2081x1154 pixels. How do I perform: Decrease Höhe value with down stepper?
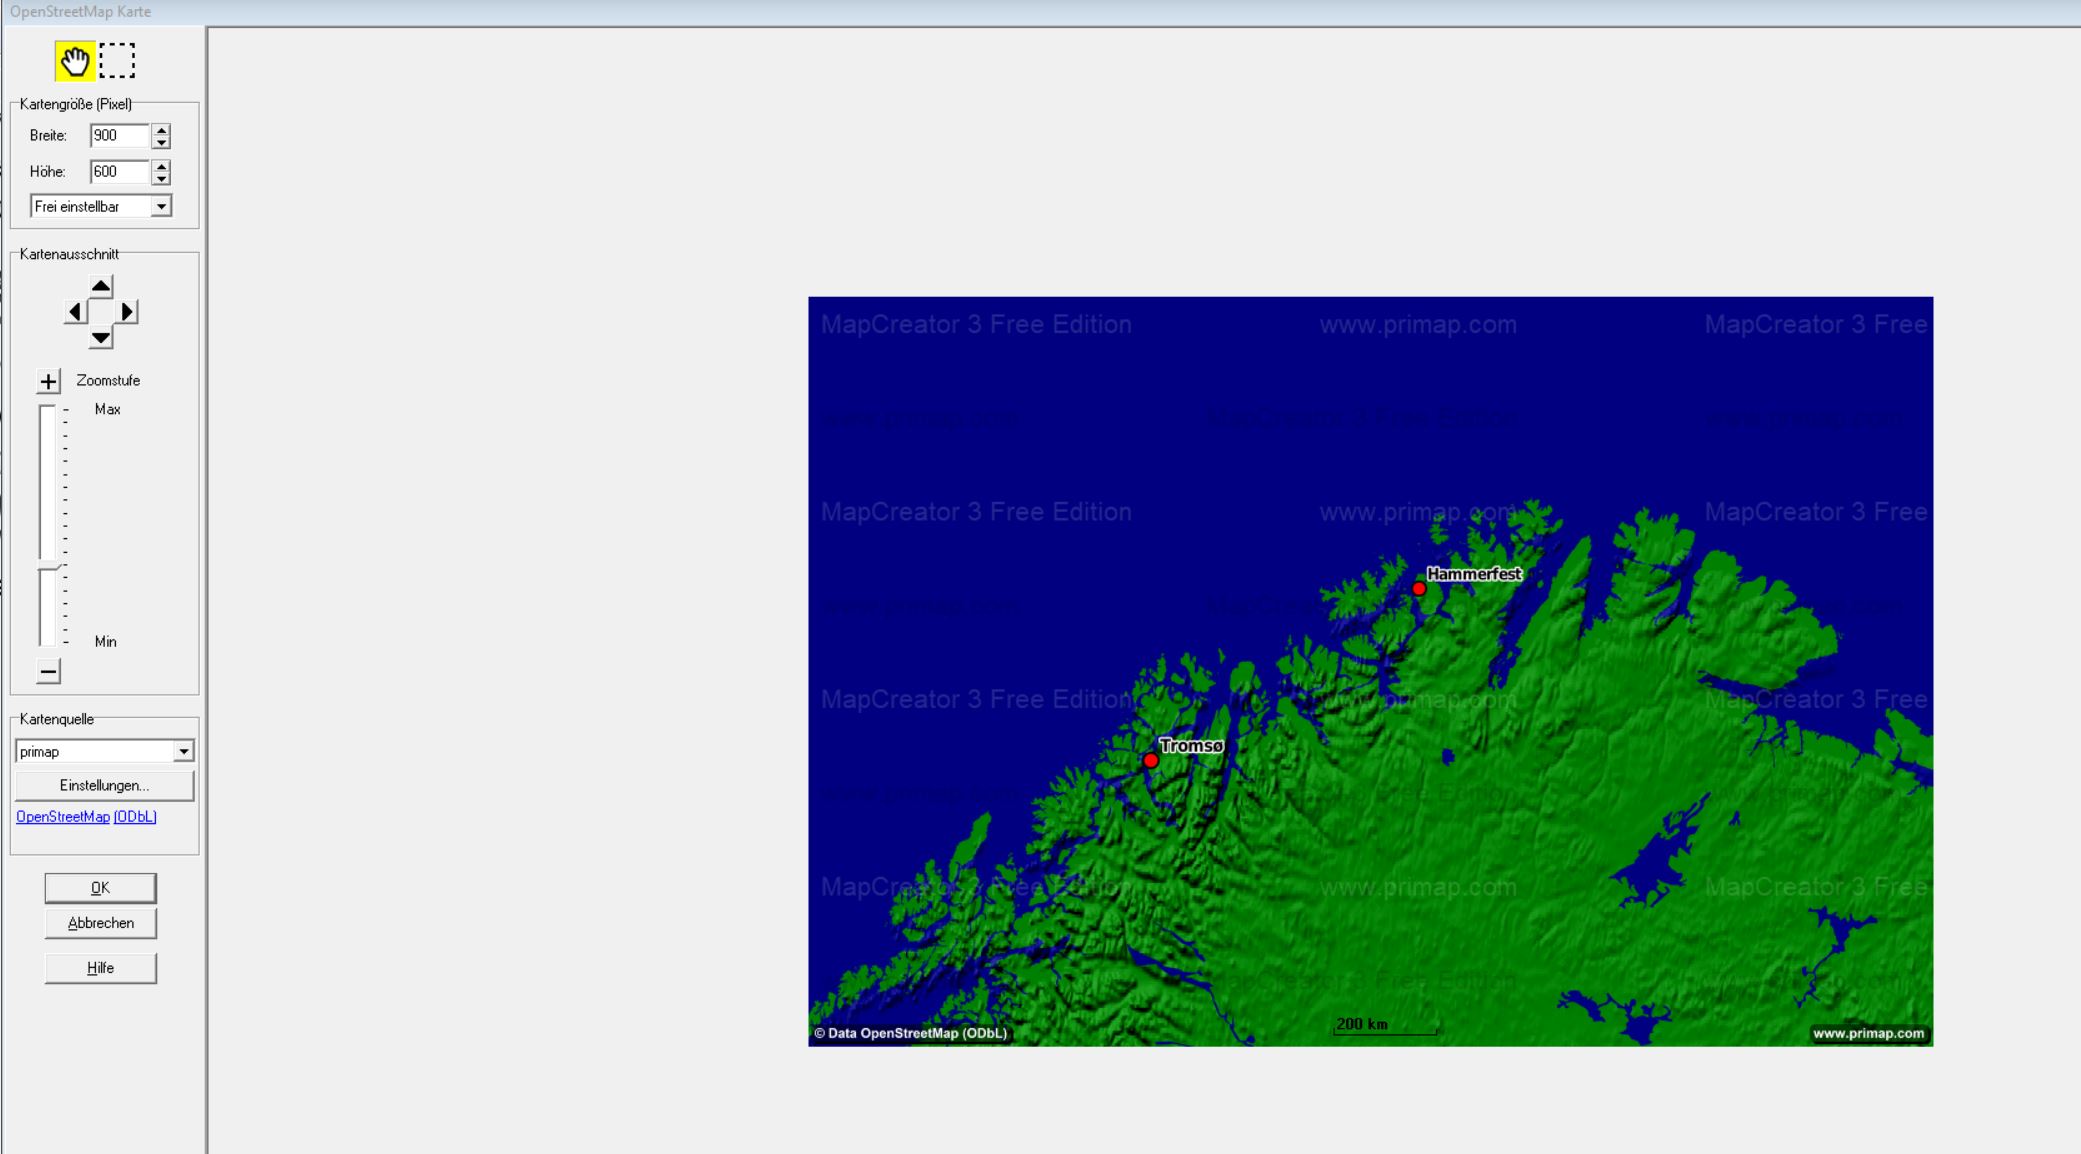pos(161,178)
